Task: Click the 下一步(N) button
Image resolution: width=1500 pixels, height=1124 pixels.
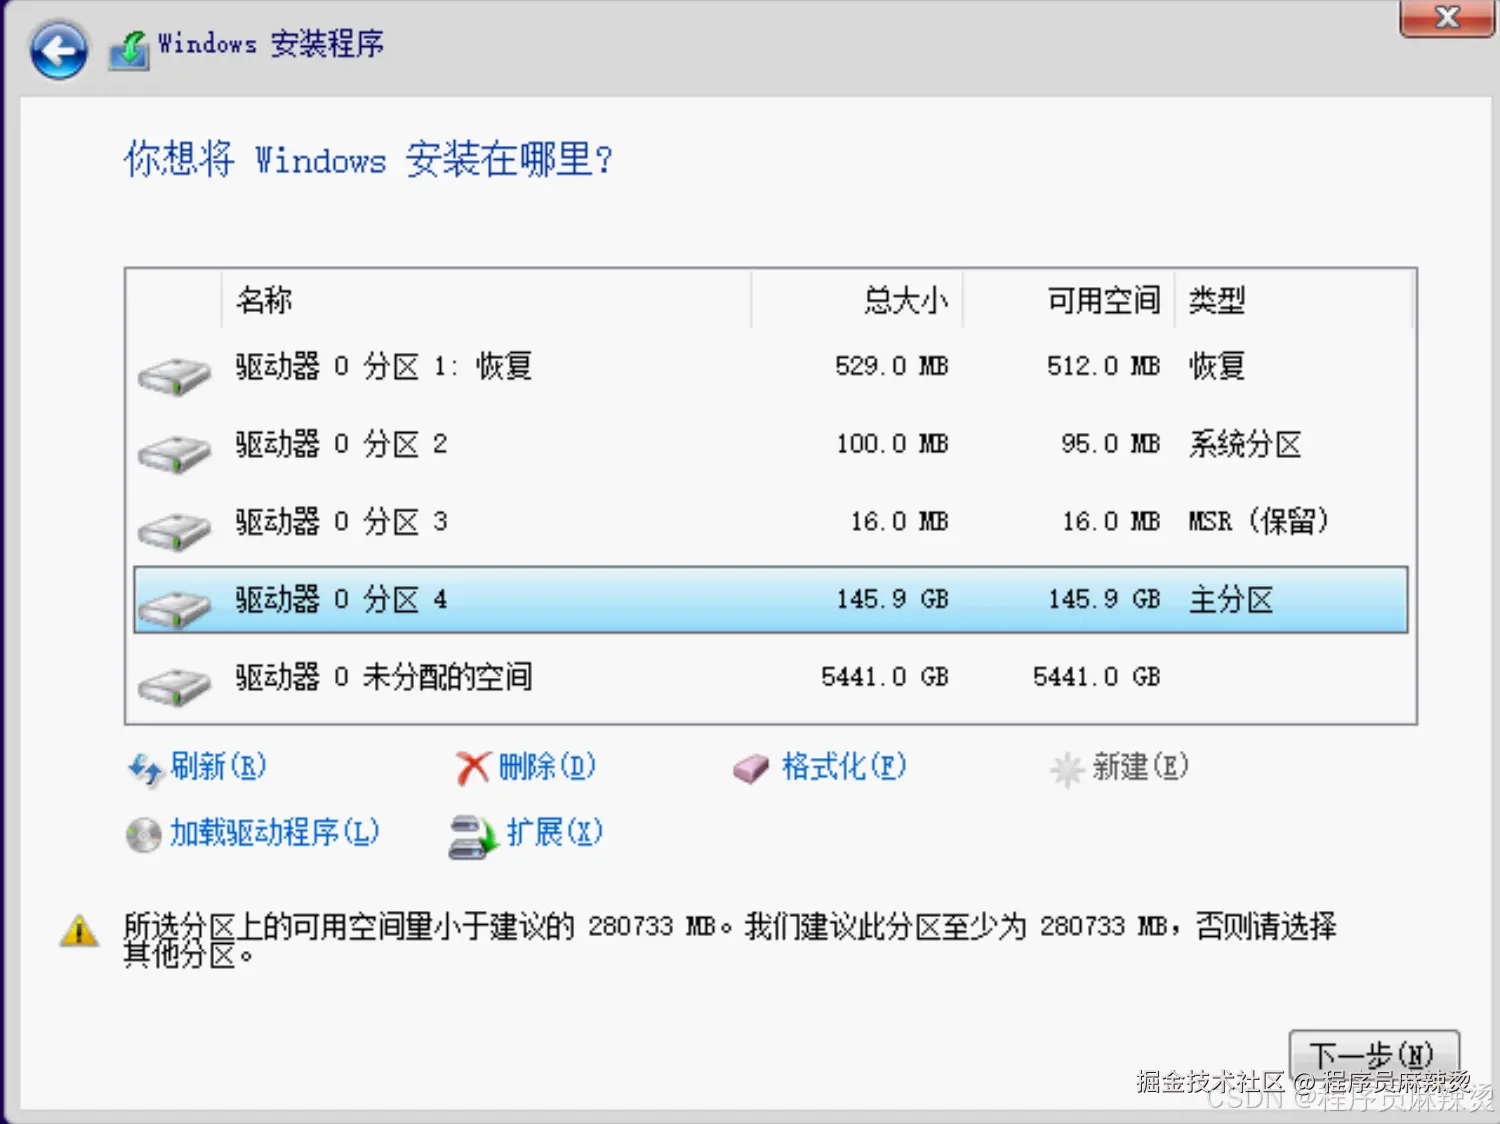Action: coord(1374,1056)
